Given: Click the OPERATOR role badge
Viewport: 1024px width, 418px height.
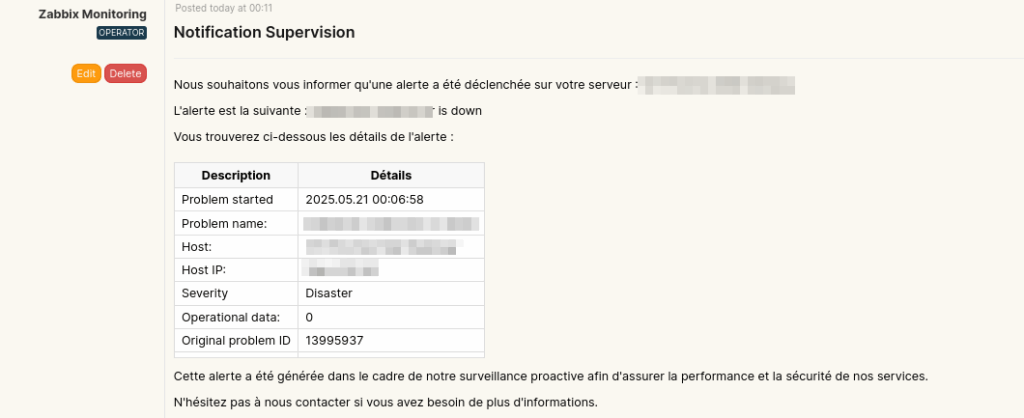Looking at the screenshot, I should [122, 32].
